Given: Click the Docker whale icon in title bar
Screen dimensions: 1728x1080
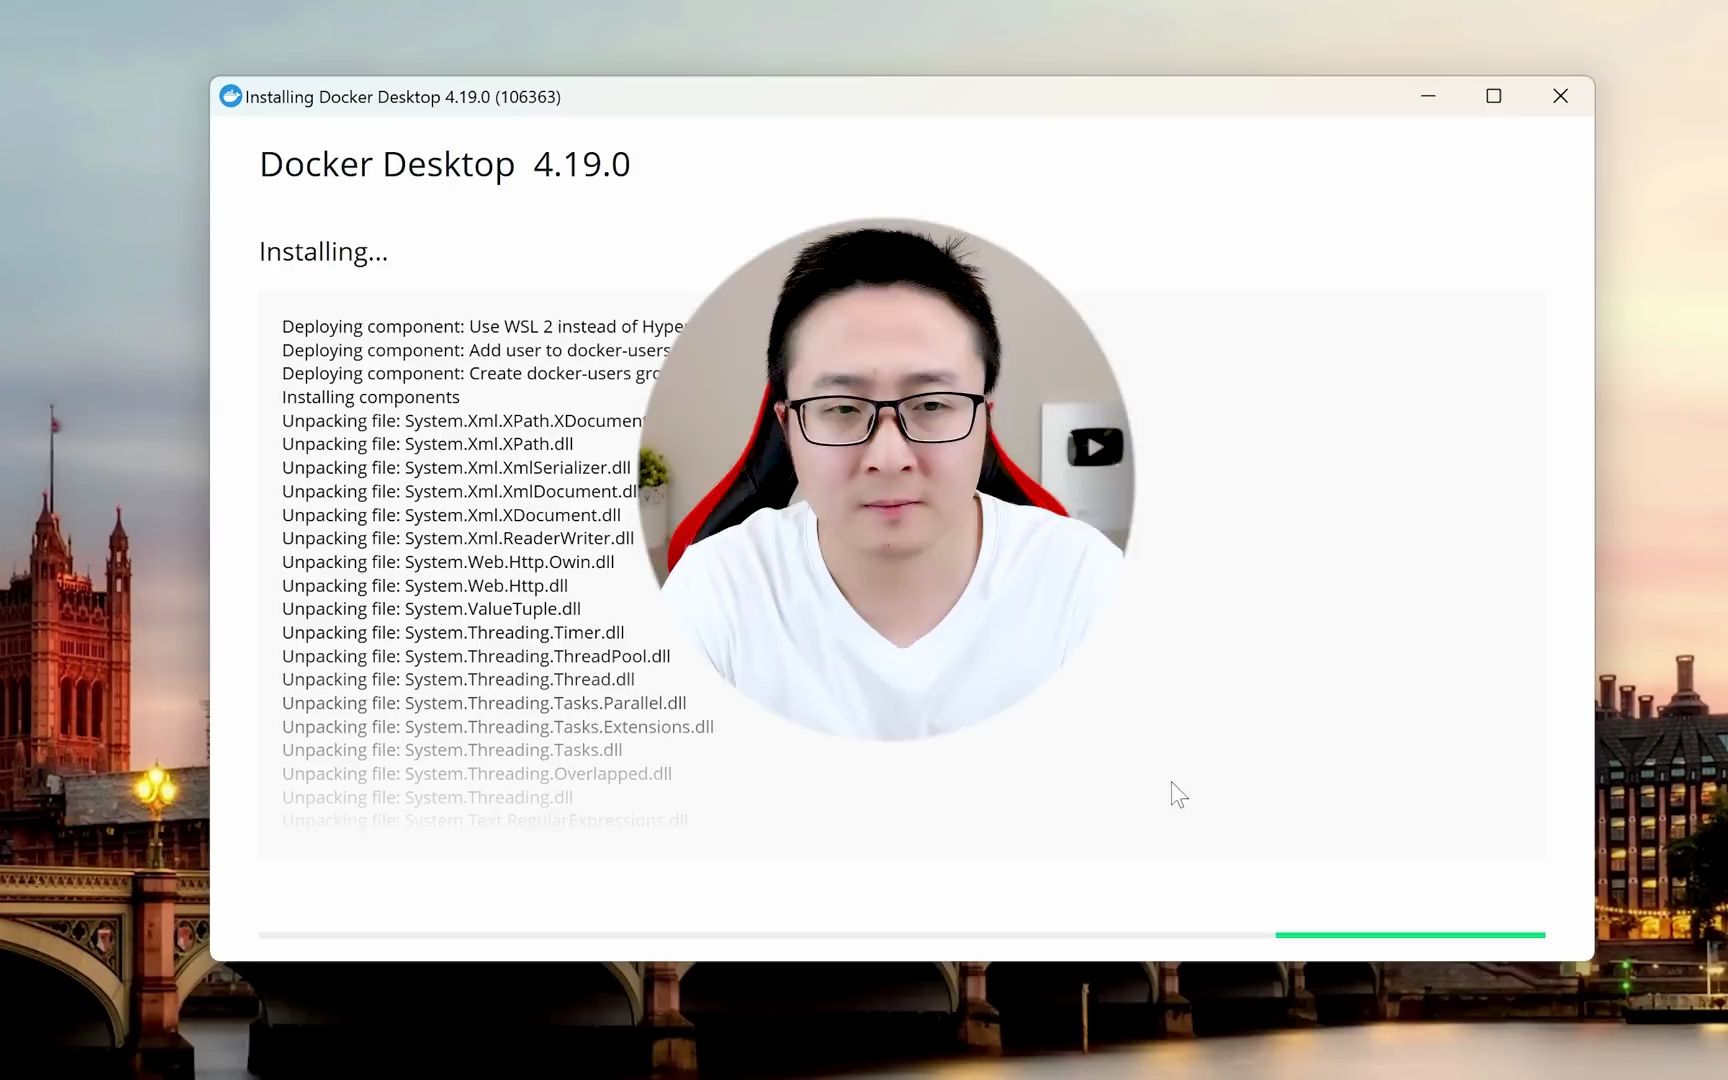Looking at the screenshot, I should pos(231,96).
